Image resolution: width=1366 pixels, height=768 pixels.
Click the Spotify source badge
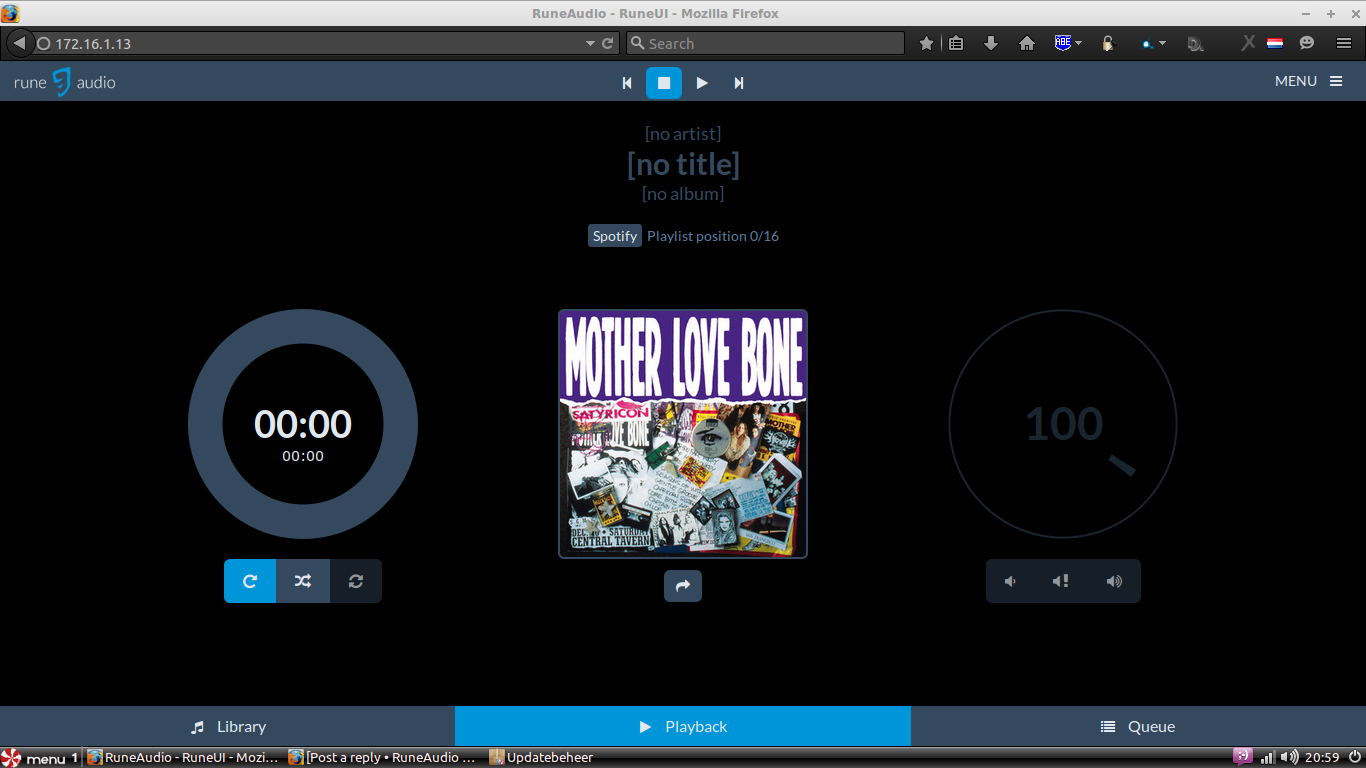pos(615,236)
